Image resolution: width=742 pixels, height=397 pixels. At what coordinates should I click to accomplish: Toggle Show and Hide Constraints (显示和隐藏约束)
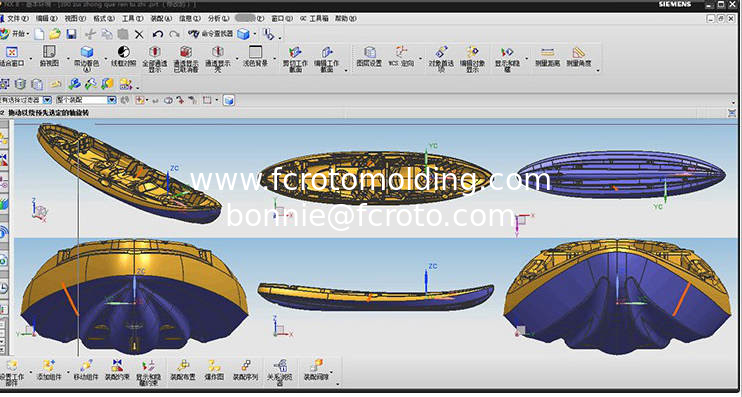tap(149, 372)
